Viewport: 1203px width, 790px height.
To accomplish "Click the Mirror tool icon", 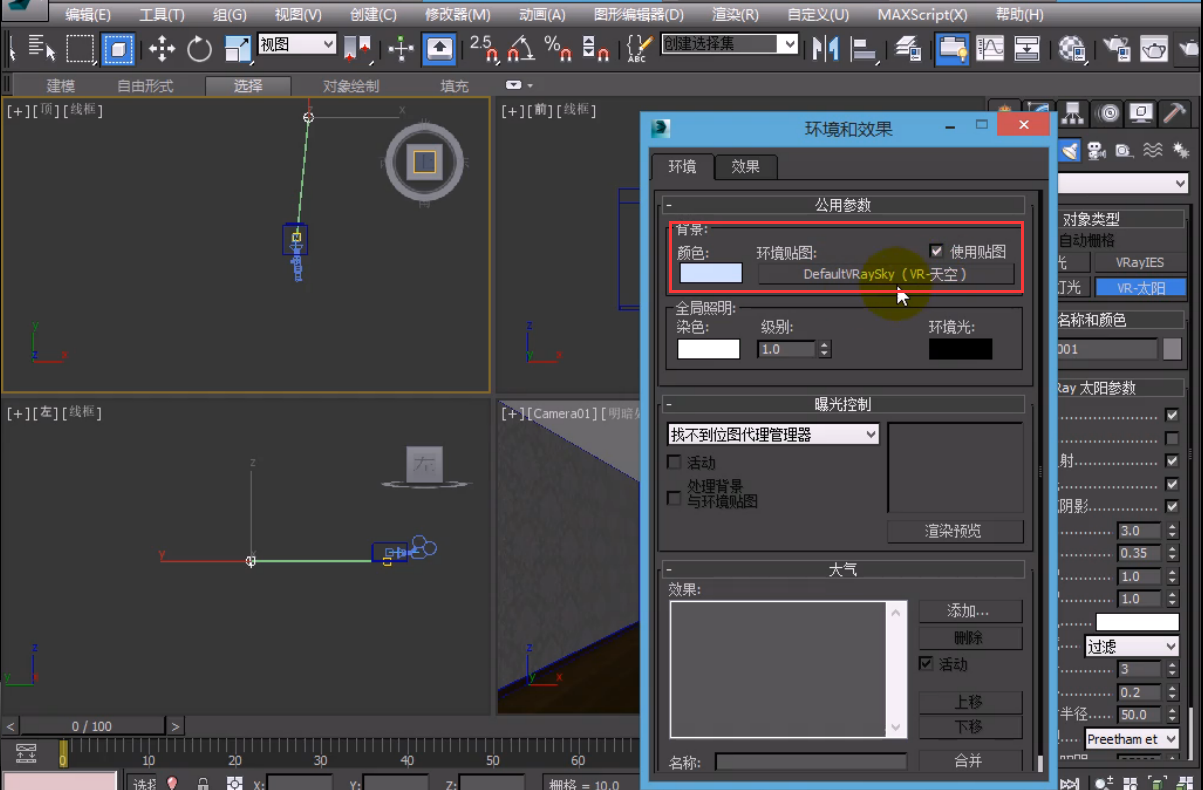I will 825,48.
